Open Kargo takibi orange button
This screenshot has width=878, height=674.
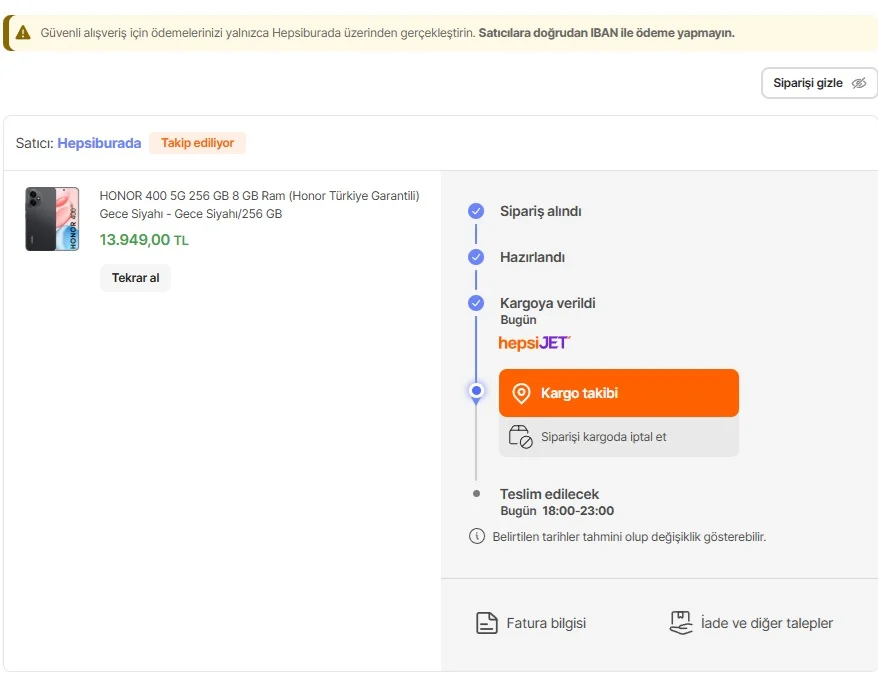pos(618,393)
